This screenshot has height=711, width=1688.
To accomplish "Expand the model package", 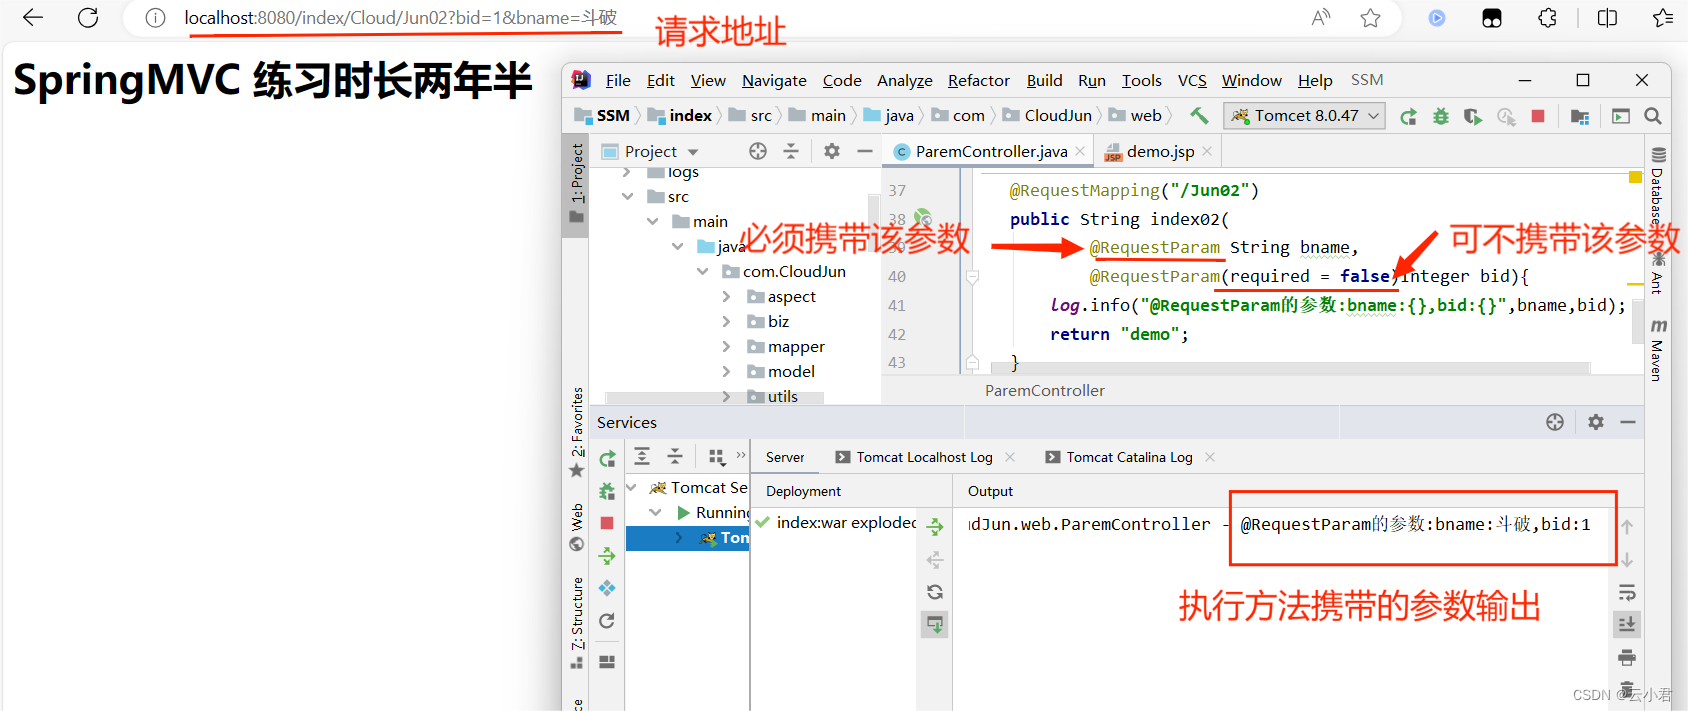I will 727,372.
